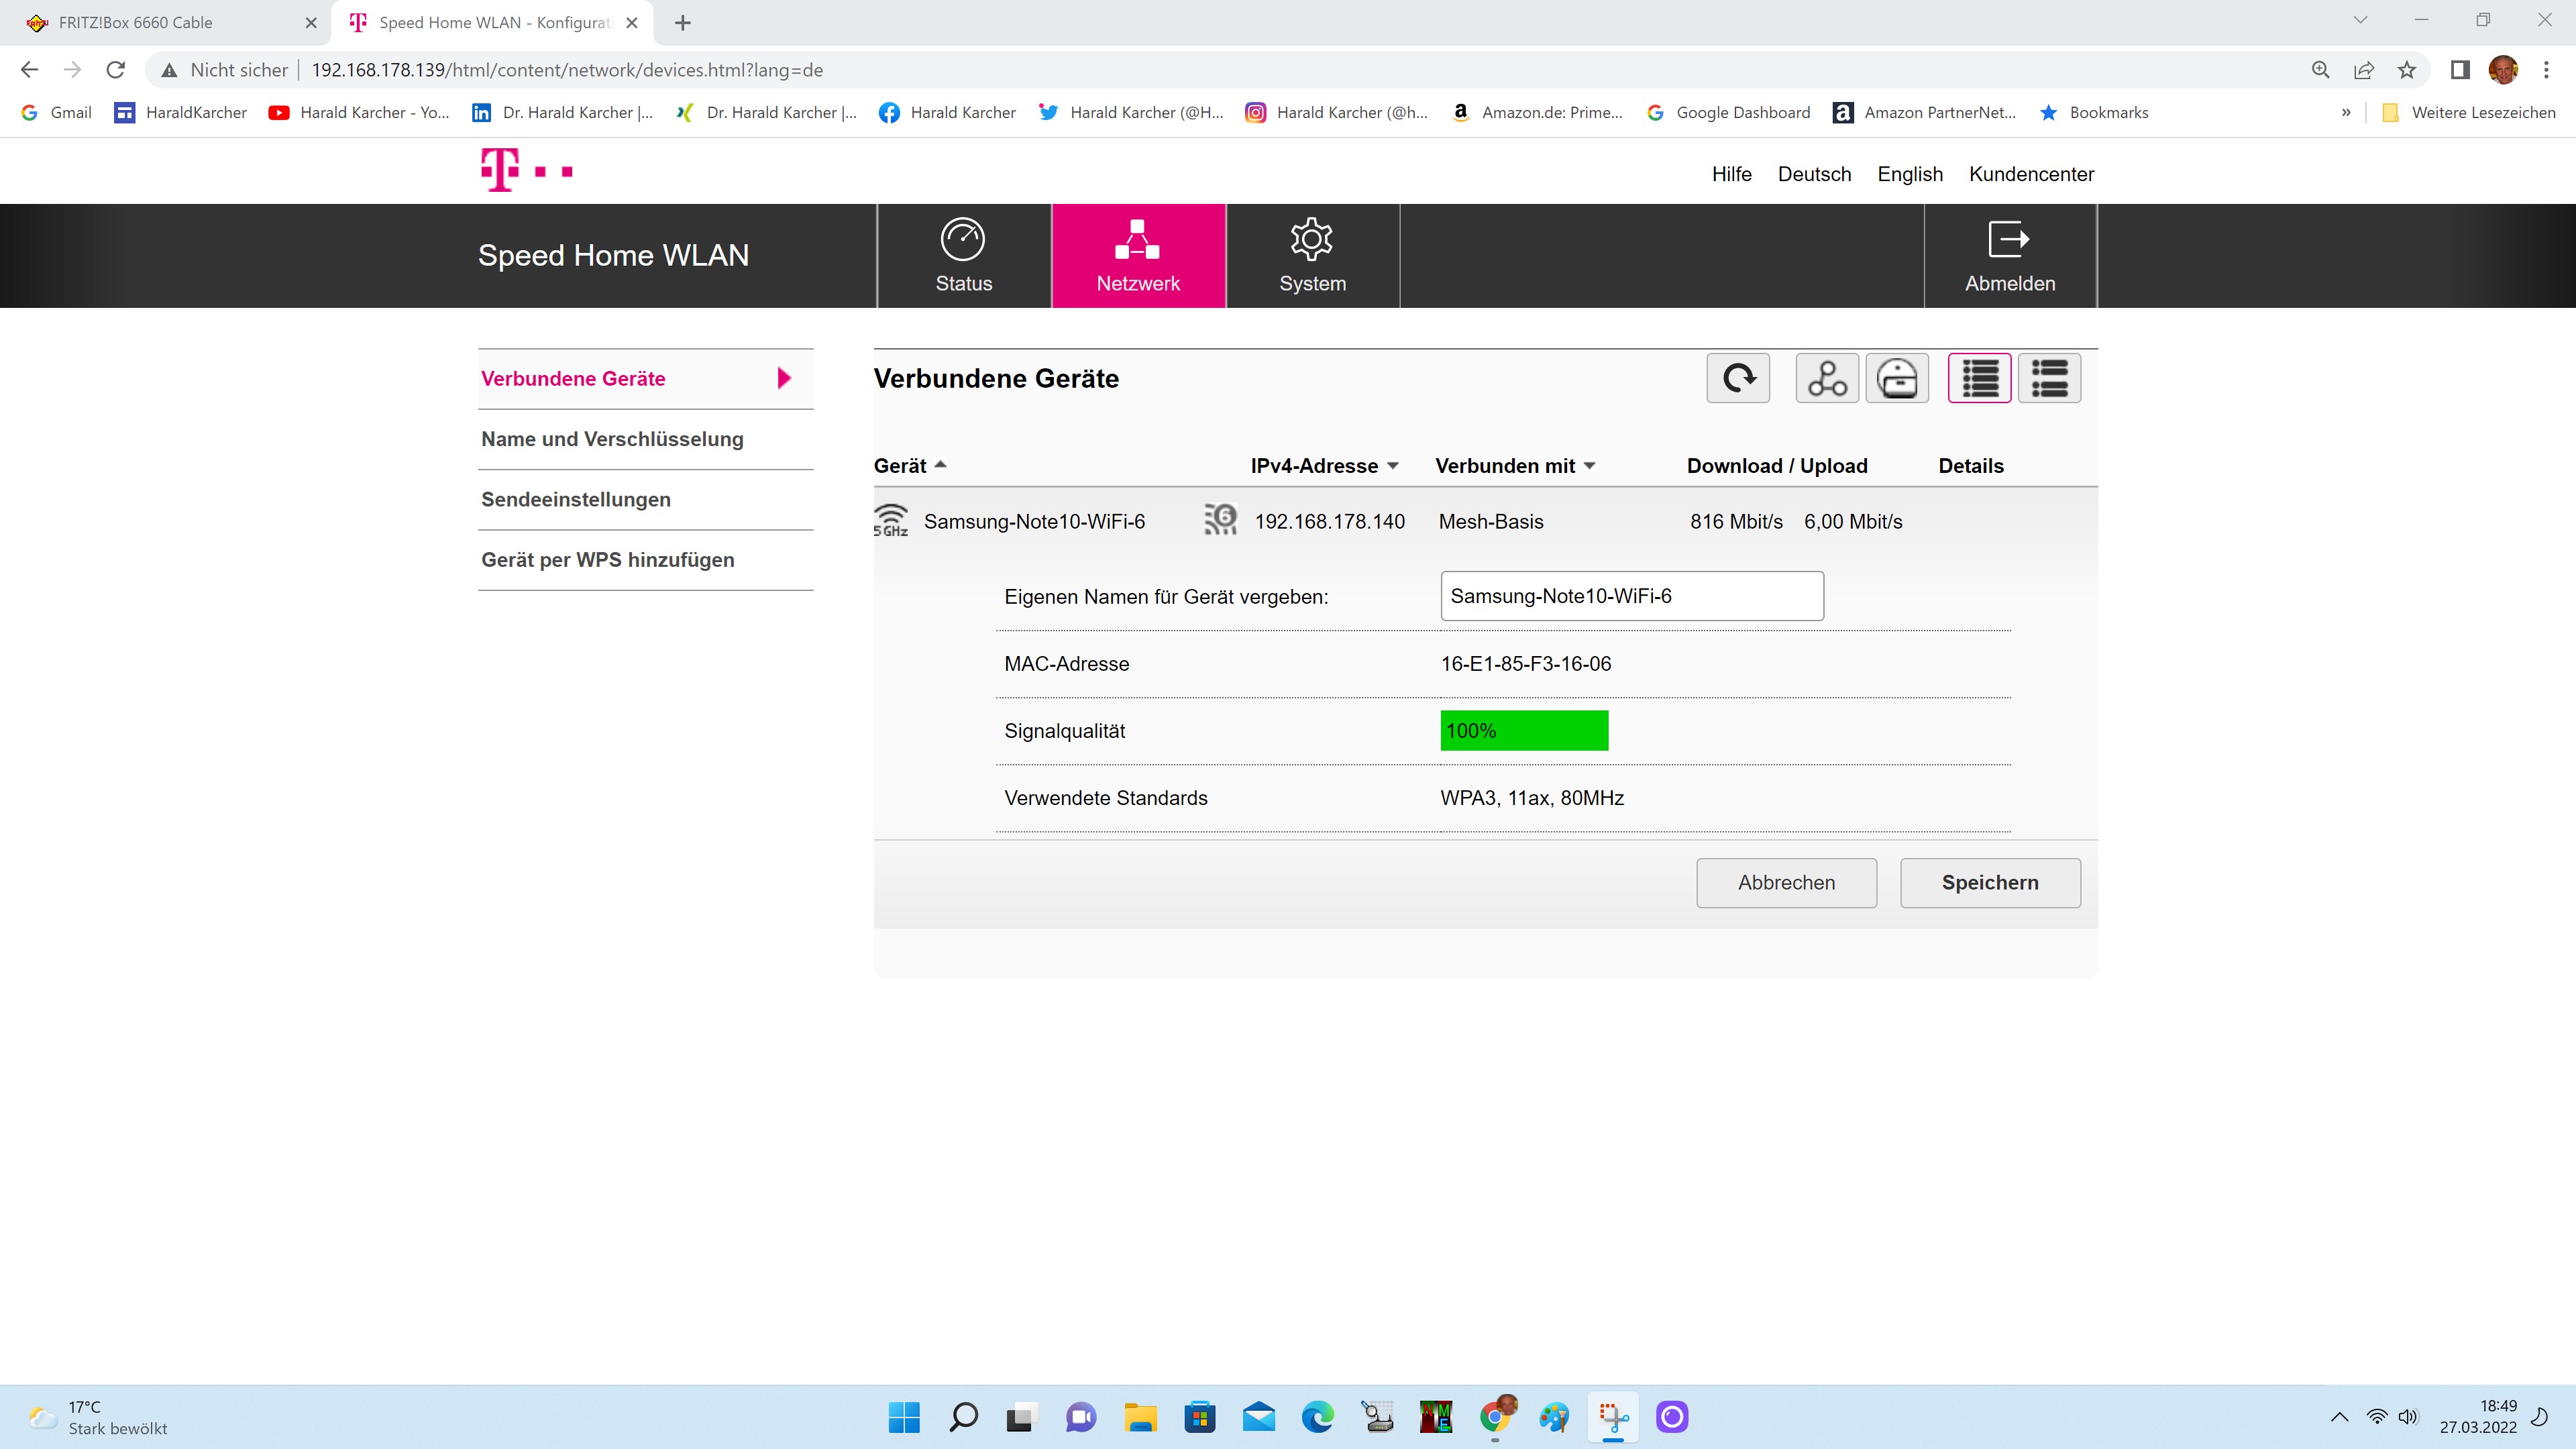
Task: Sort by IPv4-Adresse column arrow
Action: pos(1393,466)
